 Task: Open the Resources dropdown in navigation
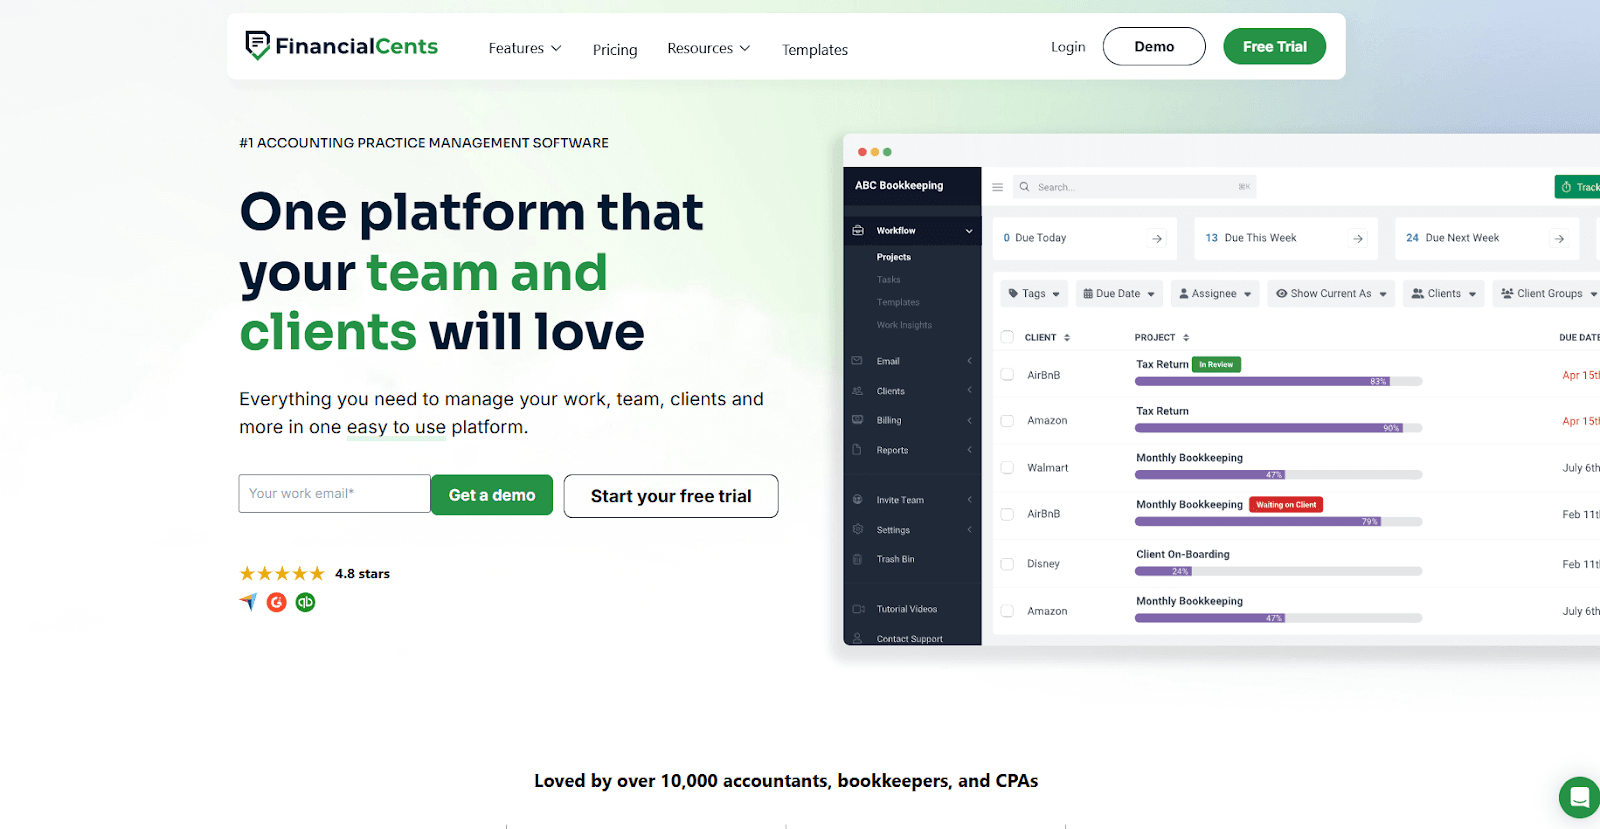point(708,48)
